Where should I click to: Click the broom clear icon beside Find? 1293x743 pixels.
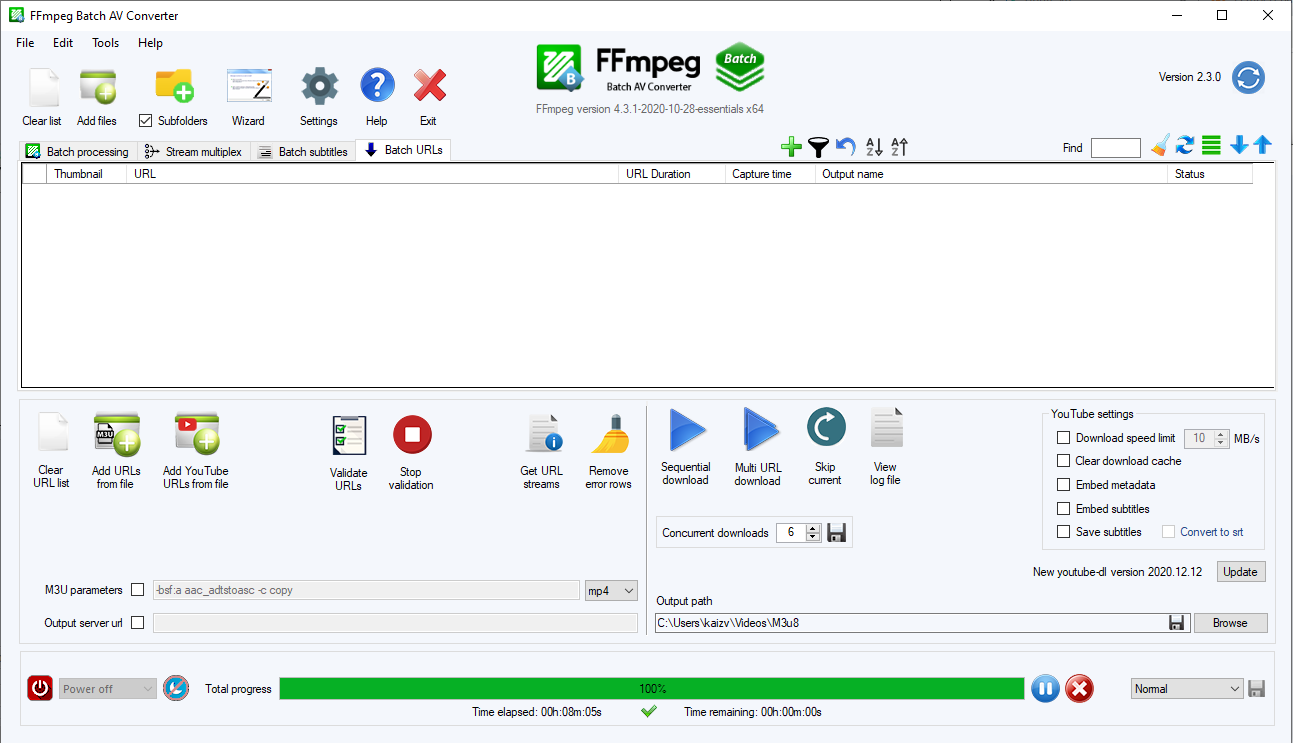(x=1159, y=146)
